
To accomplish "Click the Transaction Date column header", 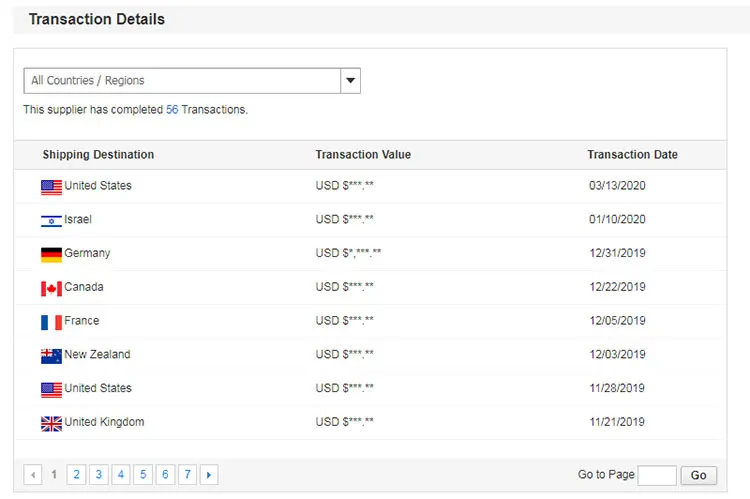I will [x=632, y=155].
